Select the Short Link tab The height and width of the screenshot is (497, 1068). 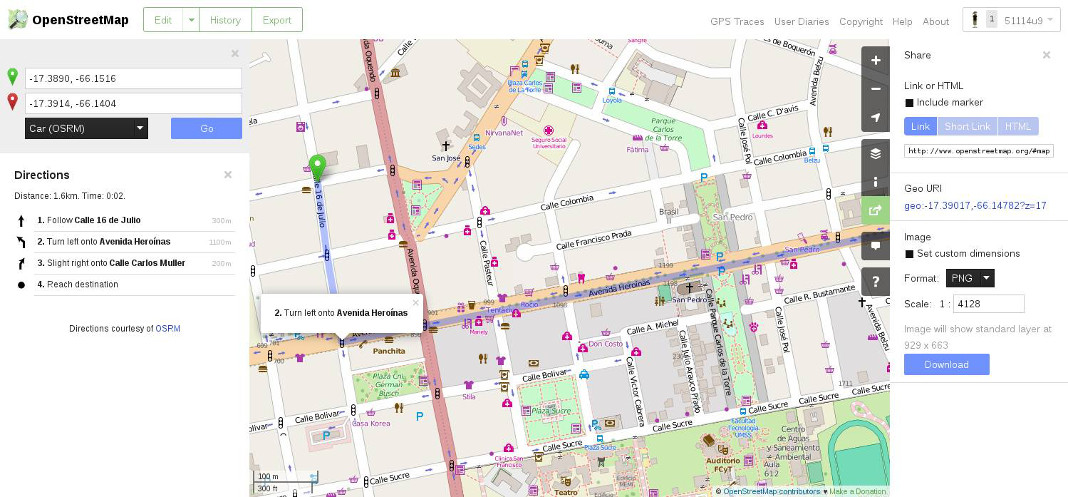pyautogui.click(x=967, y=127)
